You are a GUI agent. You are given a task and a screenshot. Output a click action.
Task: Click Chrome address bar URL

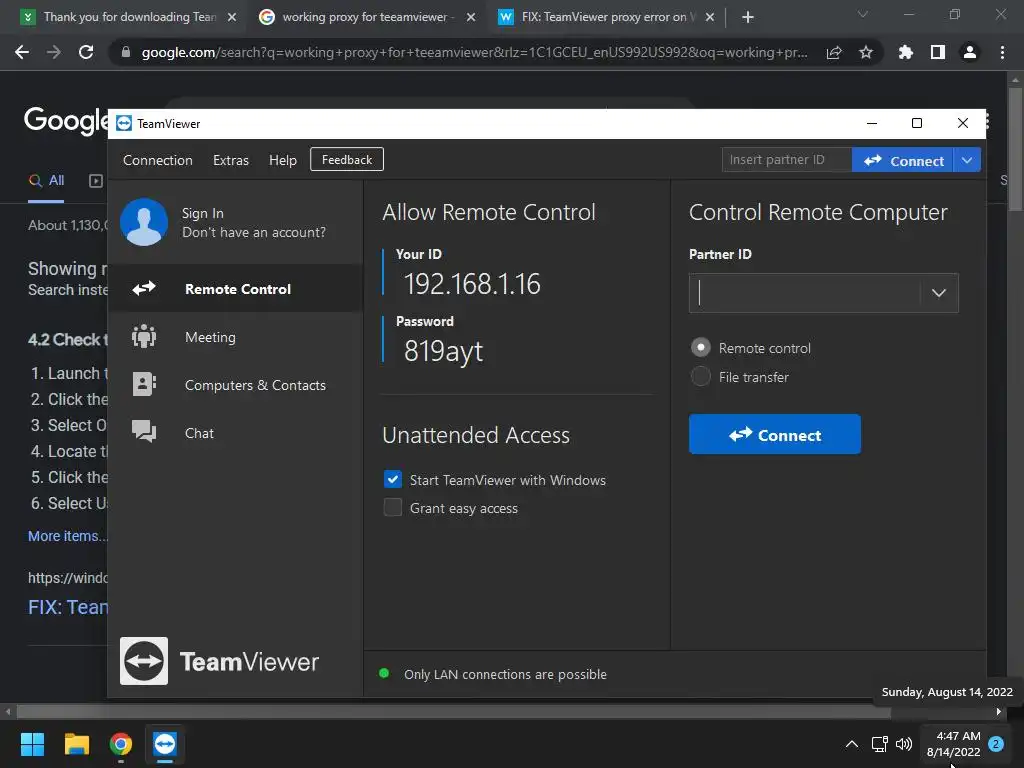click(x=474, y=52)
